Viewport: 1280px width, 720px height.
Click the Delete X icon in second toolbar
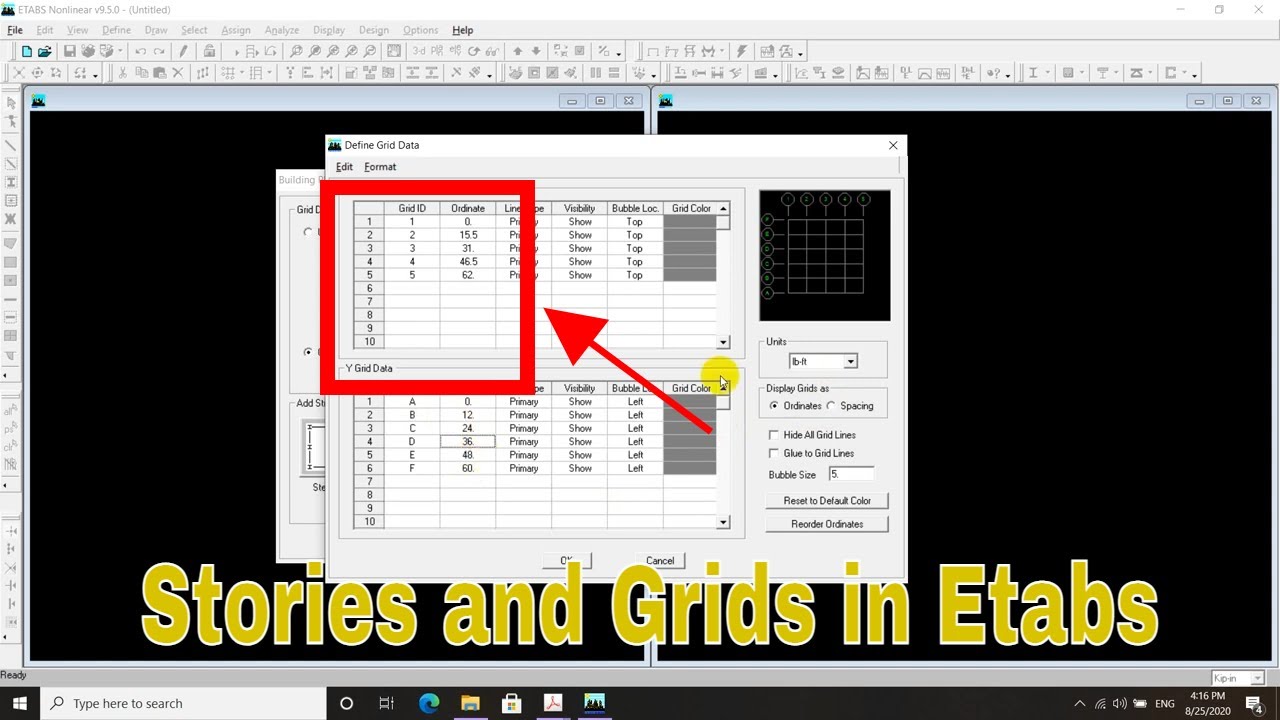[x=178, y=73]
